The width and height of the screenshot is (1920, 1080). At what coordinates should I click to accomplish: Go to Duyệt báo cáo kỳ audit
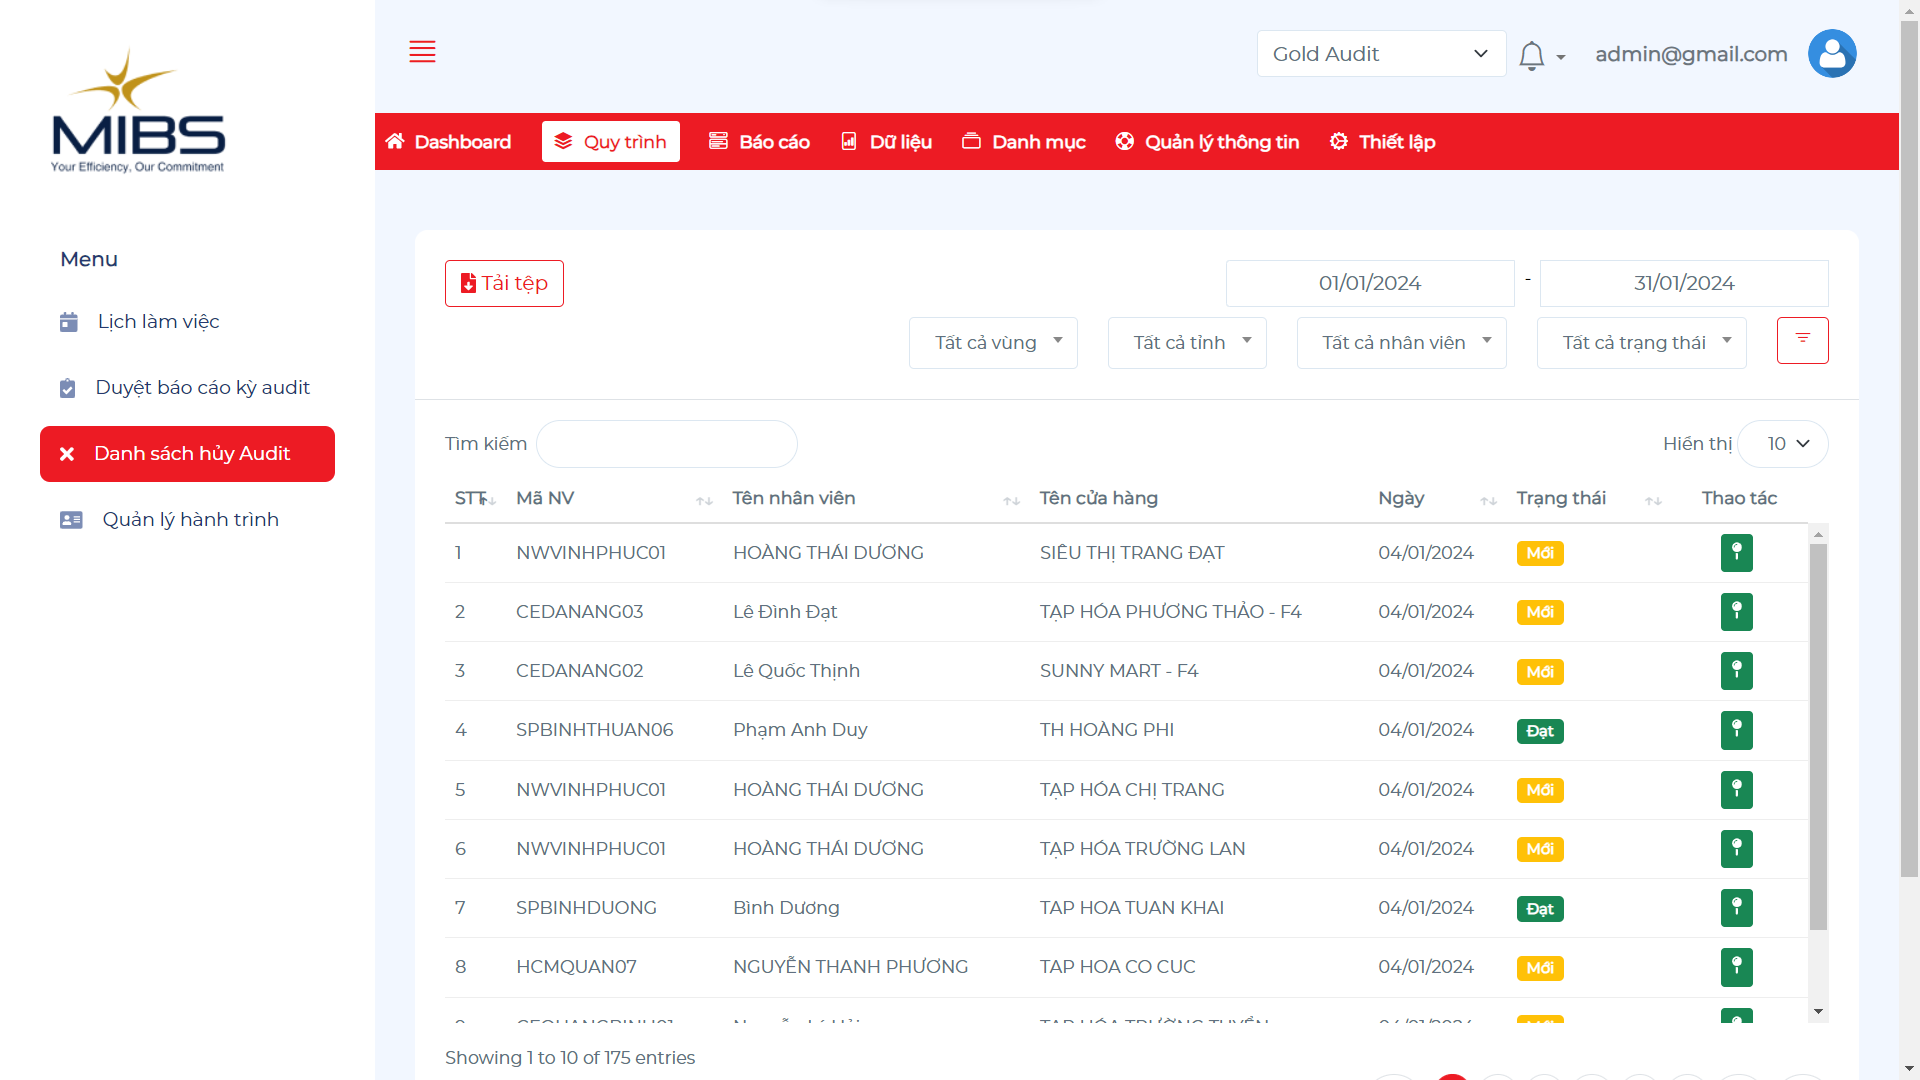[187, 388]
